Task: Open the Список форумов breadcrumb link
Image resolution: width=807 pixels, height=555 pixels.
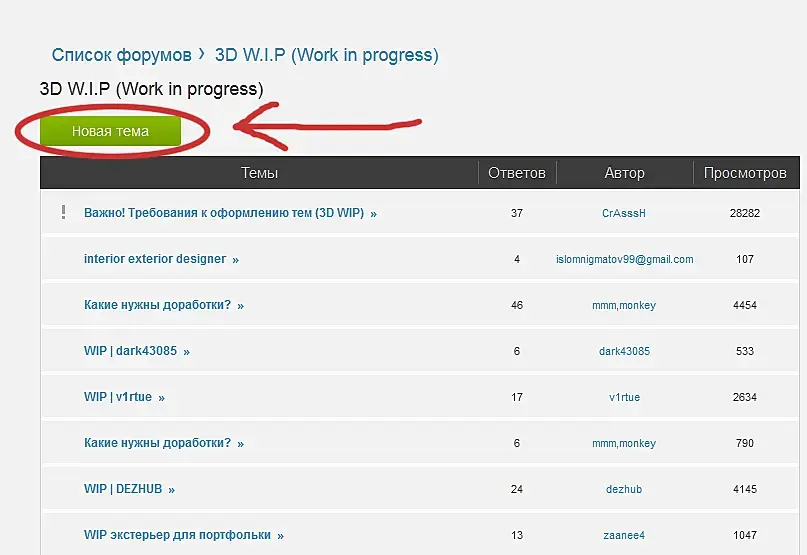Action: 121,55
